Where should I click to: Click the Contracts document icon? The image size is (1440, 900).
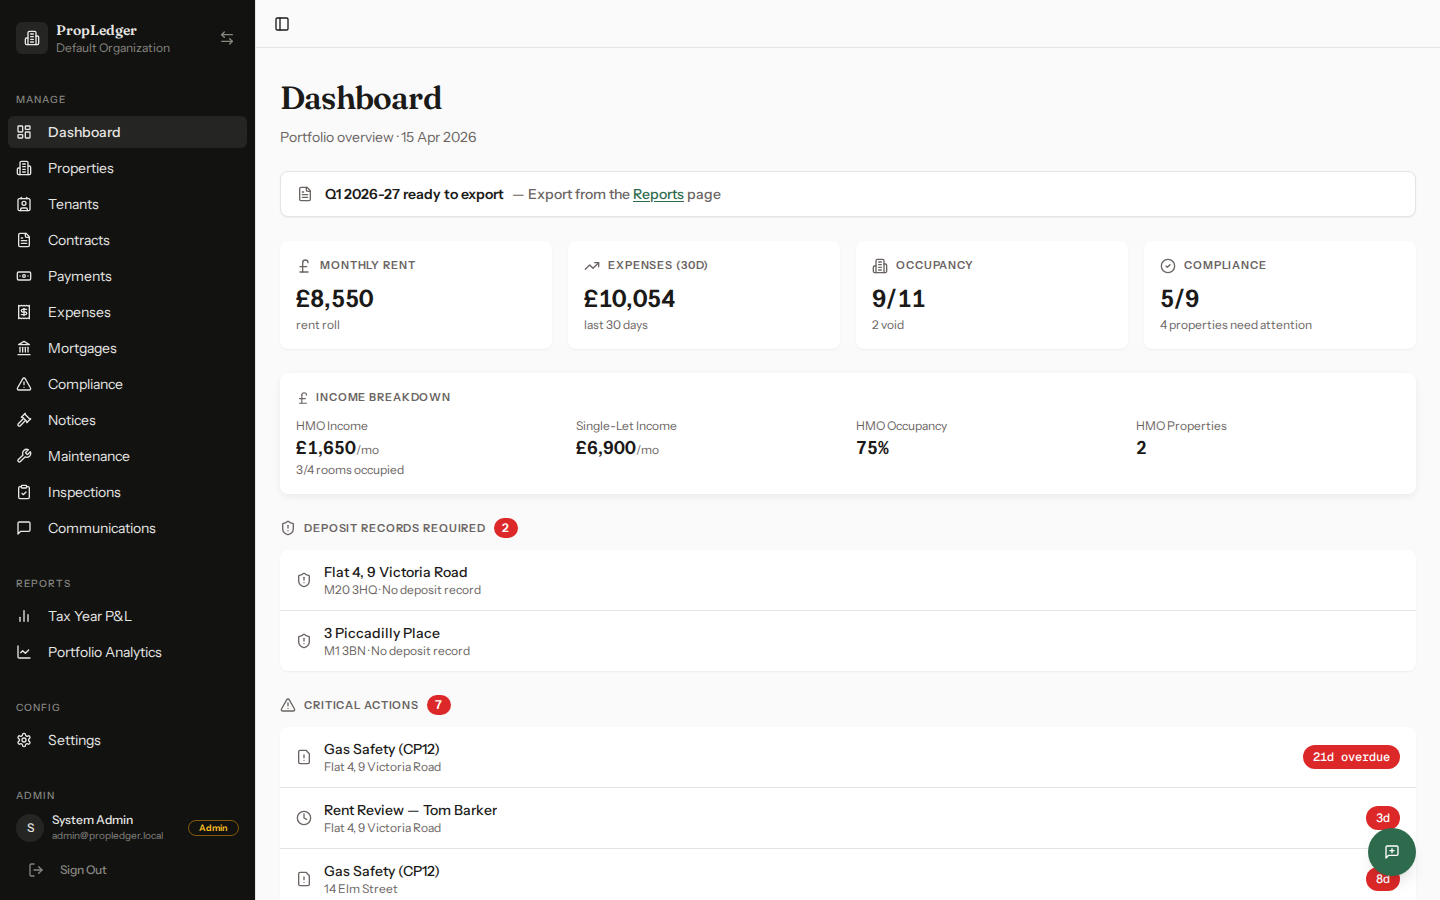coord(24,239)
